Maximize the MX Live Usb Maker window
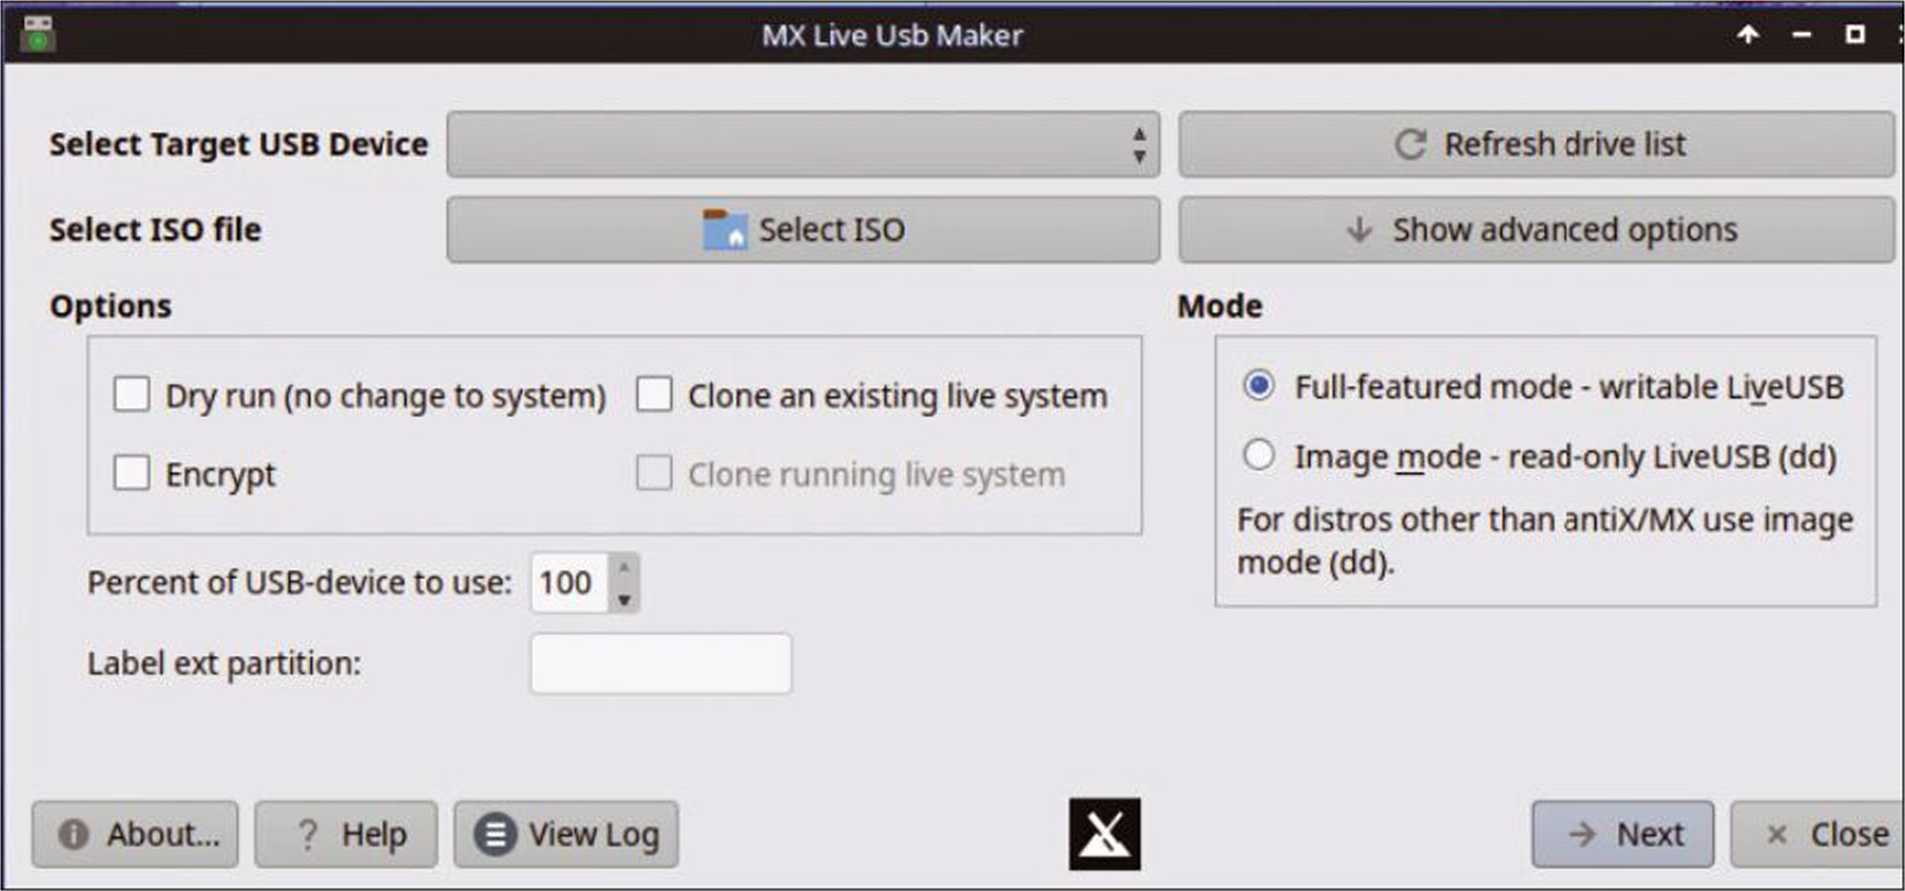1905x891 pixels. point(1855,35)
